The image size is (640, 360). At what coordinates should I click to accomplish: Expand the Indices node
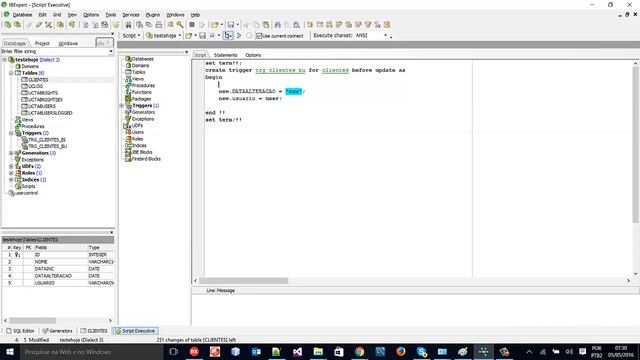[x=11, y=180]
